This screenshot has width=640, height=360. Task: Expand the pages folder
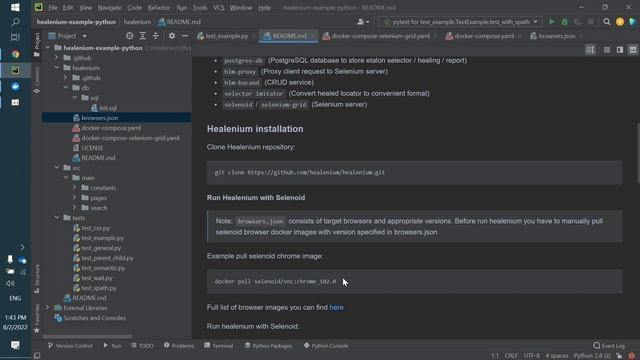(75, 198)
